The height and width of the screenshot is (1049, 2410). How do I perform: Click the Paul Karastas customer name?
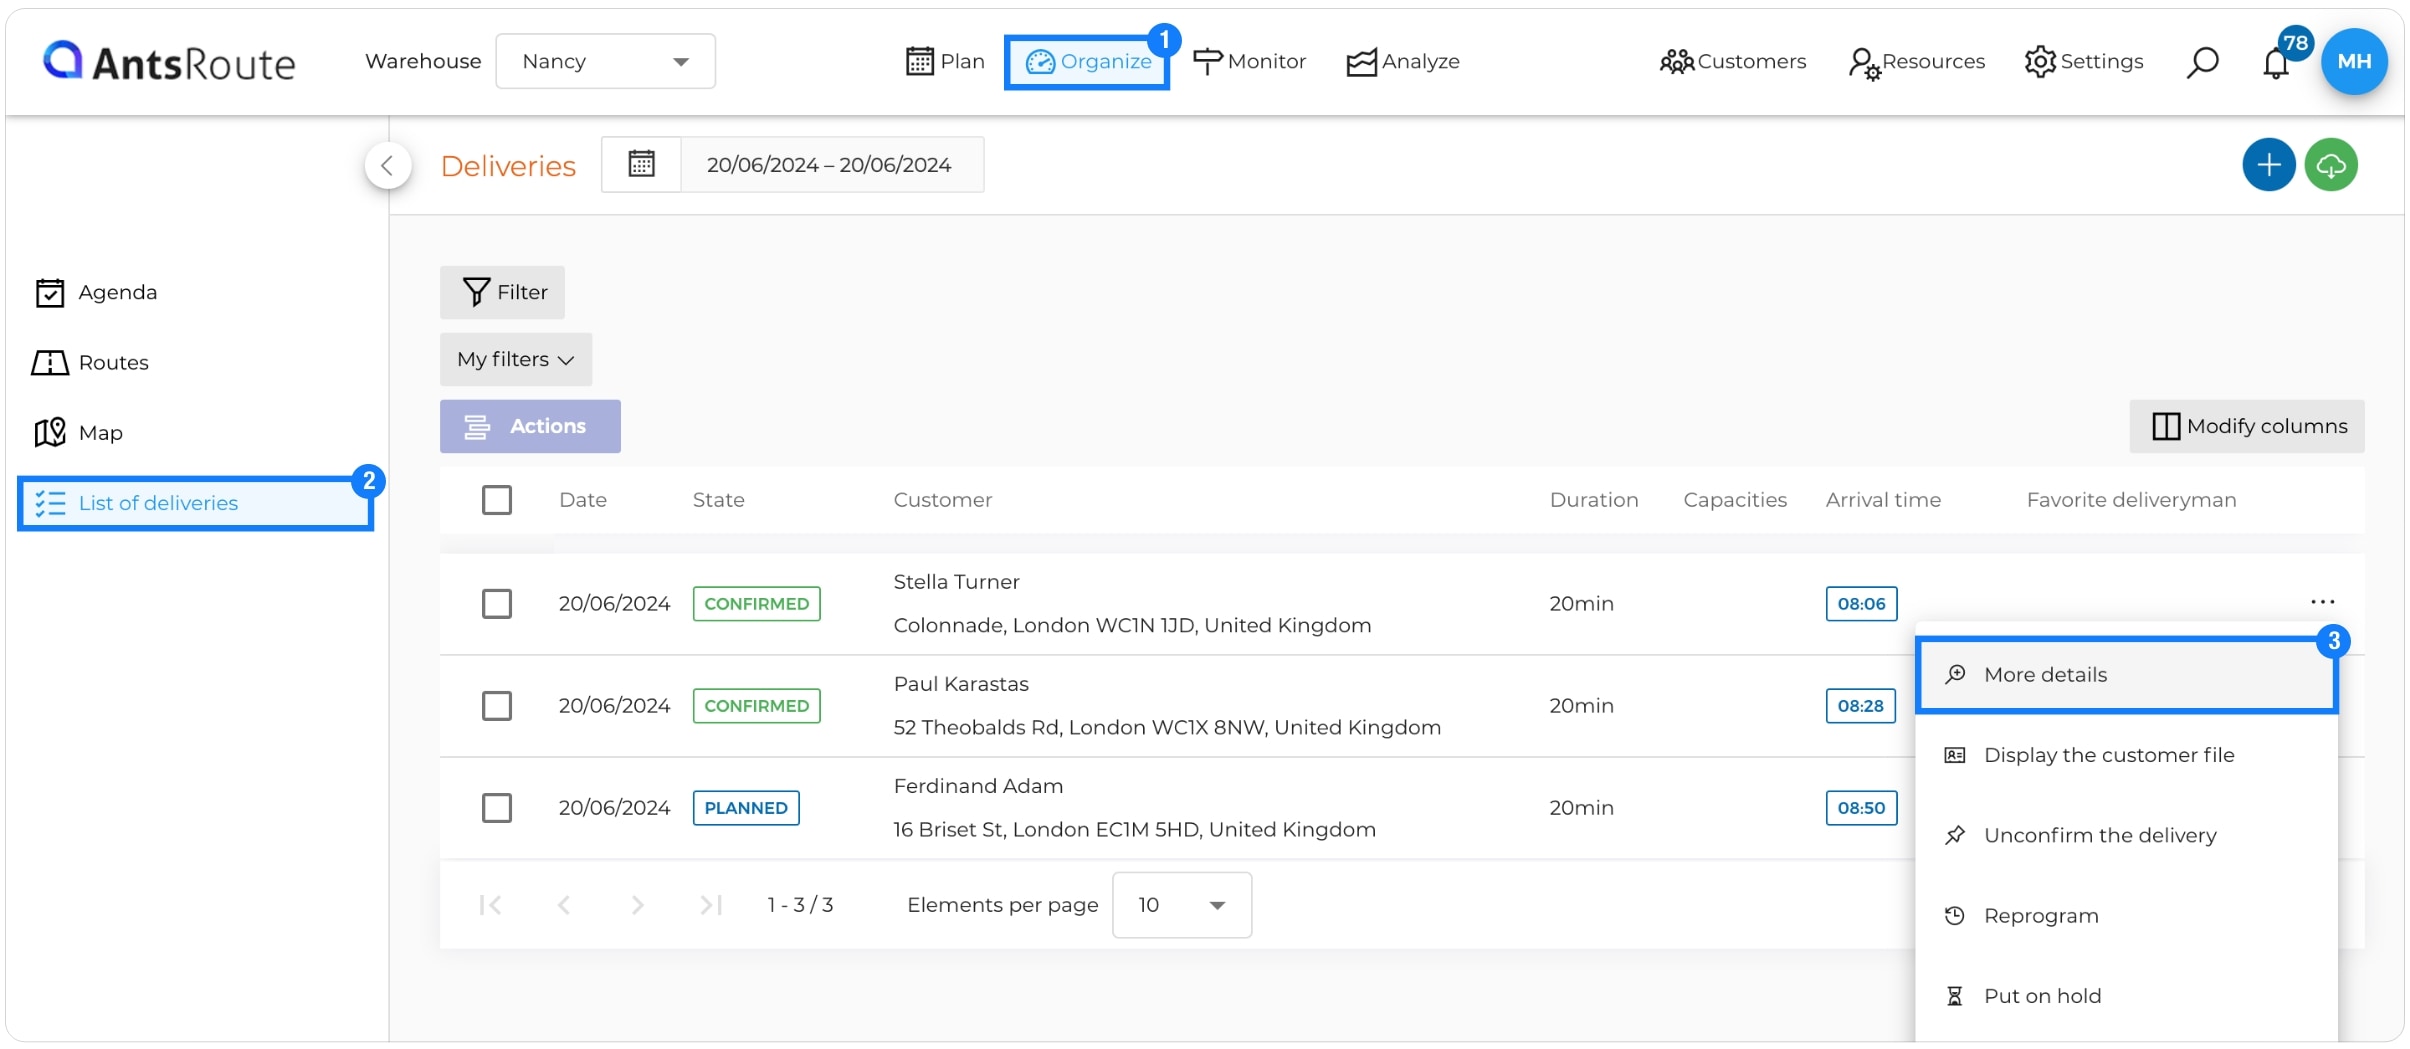coord(961,684)
